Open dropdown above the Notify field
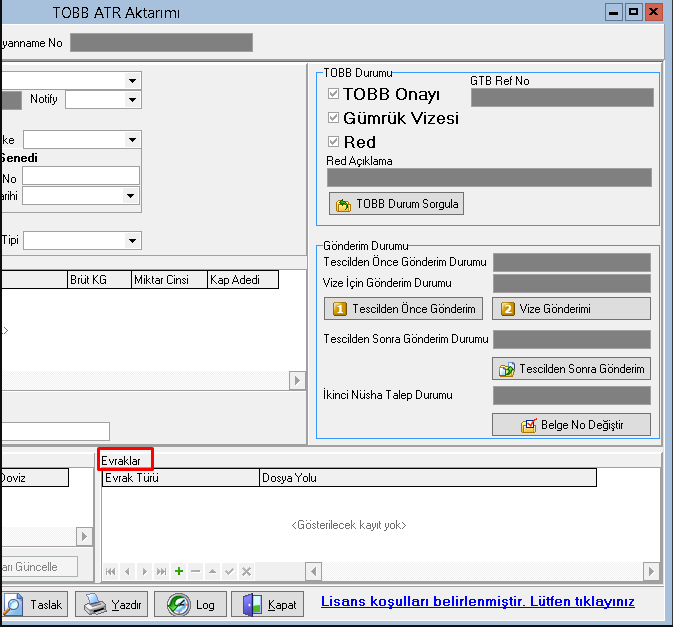 coord(132,81)
